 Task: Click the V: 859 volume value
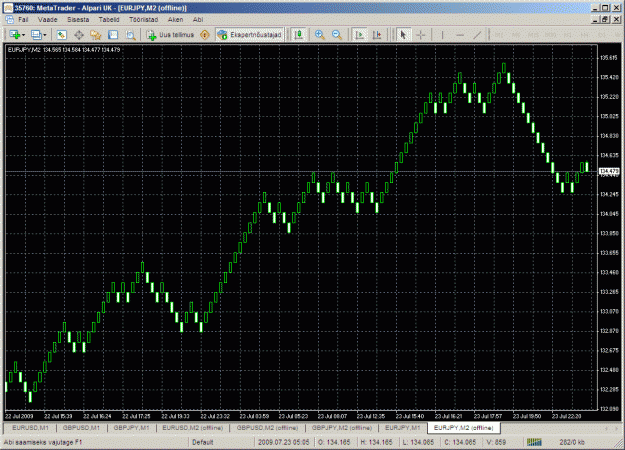[496, 442]
